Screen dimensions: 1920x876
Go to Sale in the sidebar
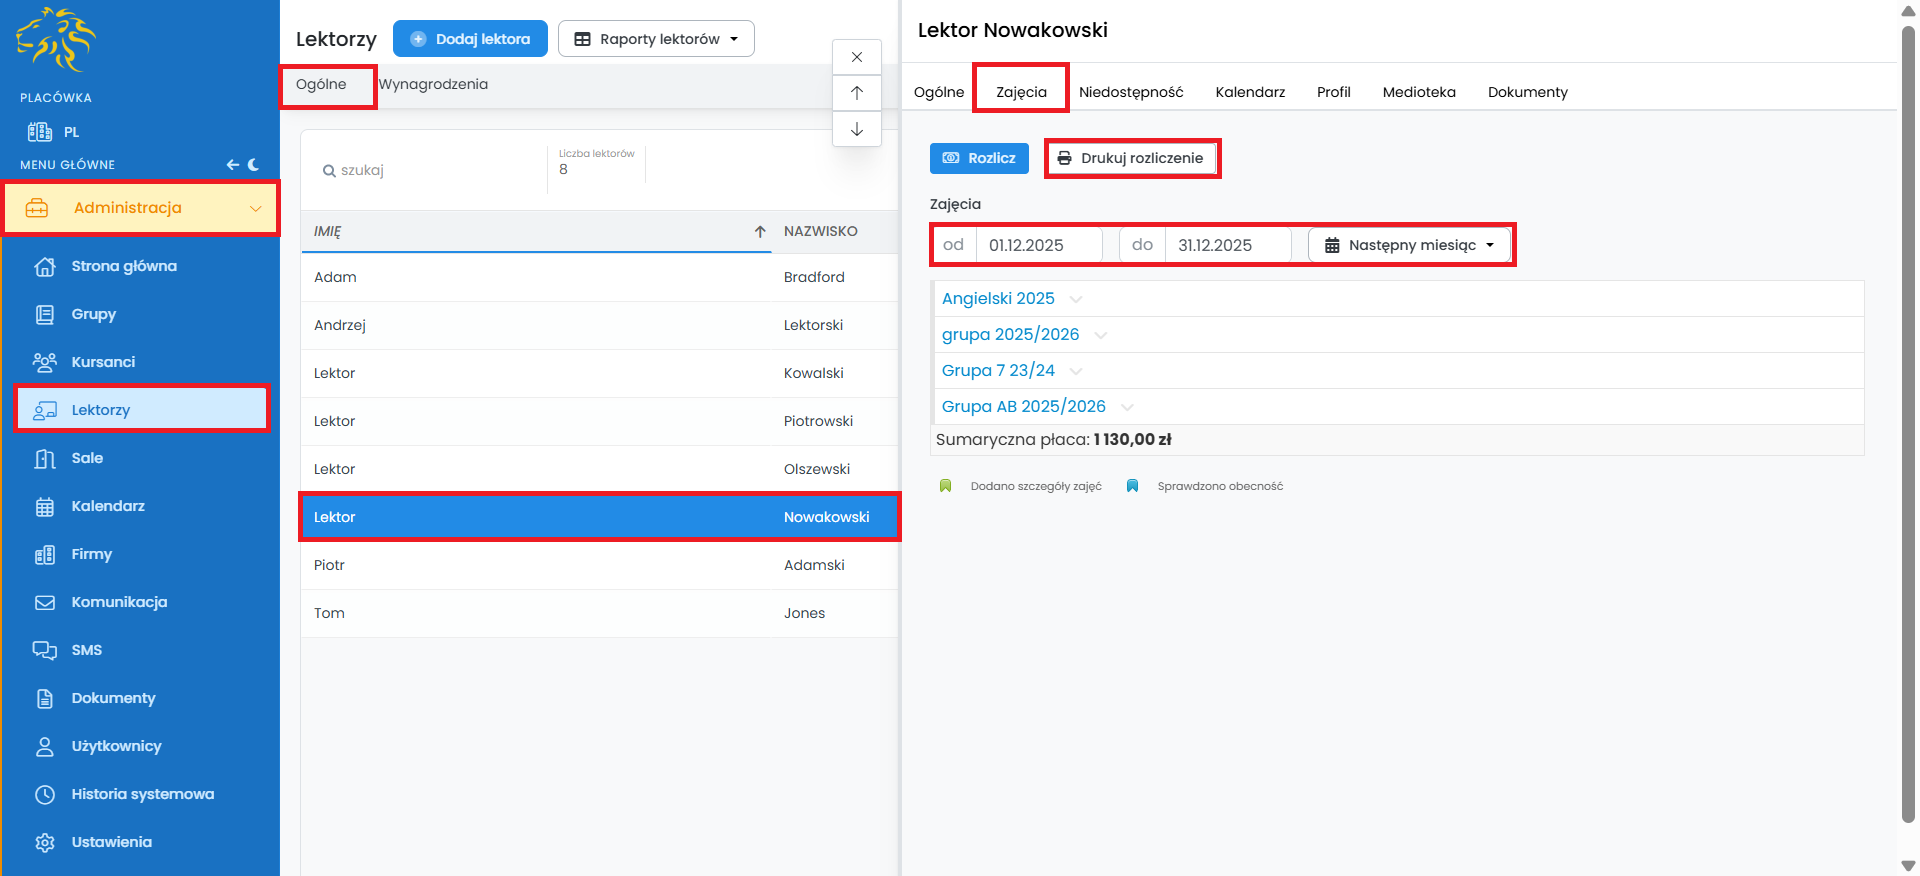87,458
